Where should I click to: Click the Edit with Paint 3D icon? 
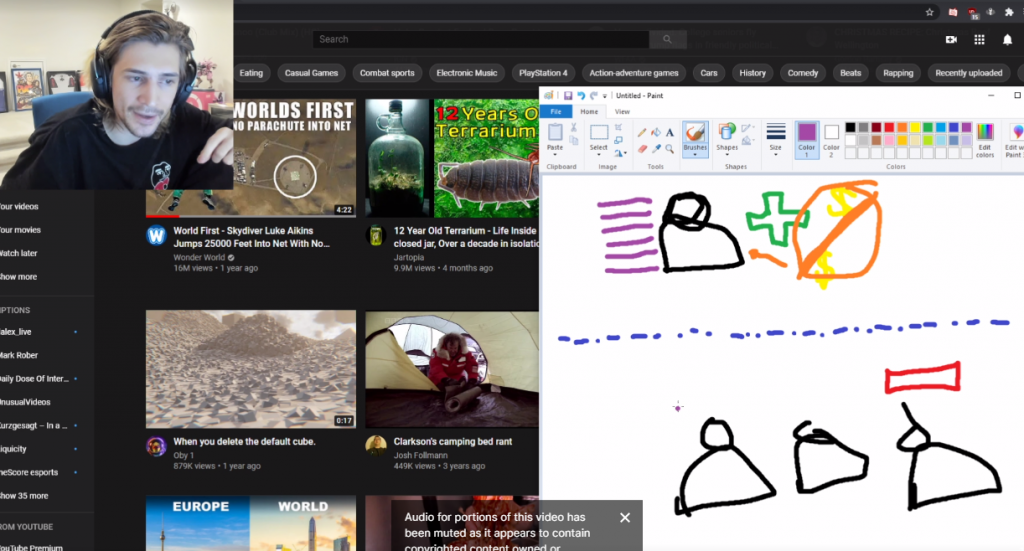tap(1016, 132)
